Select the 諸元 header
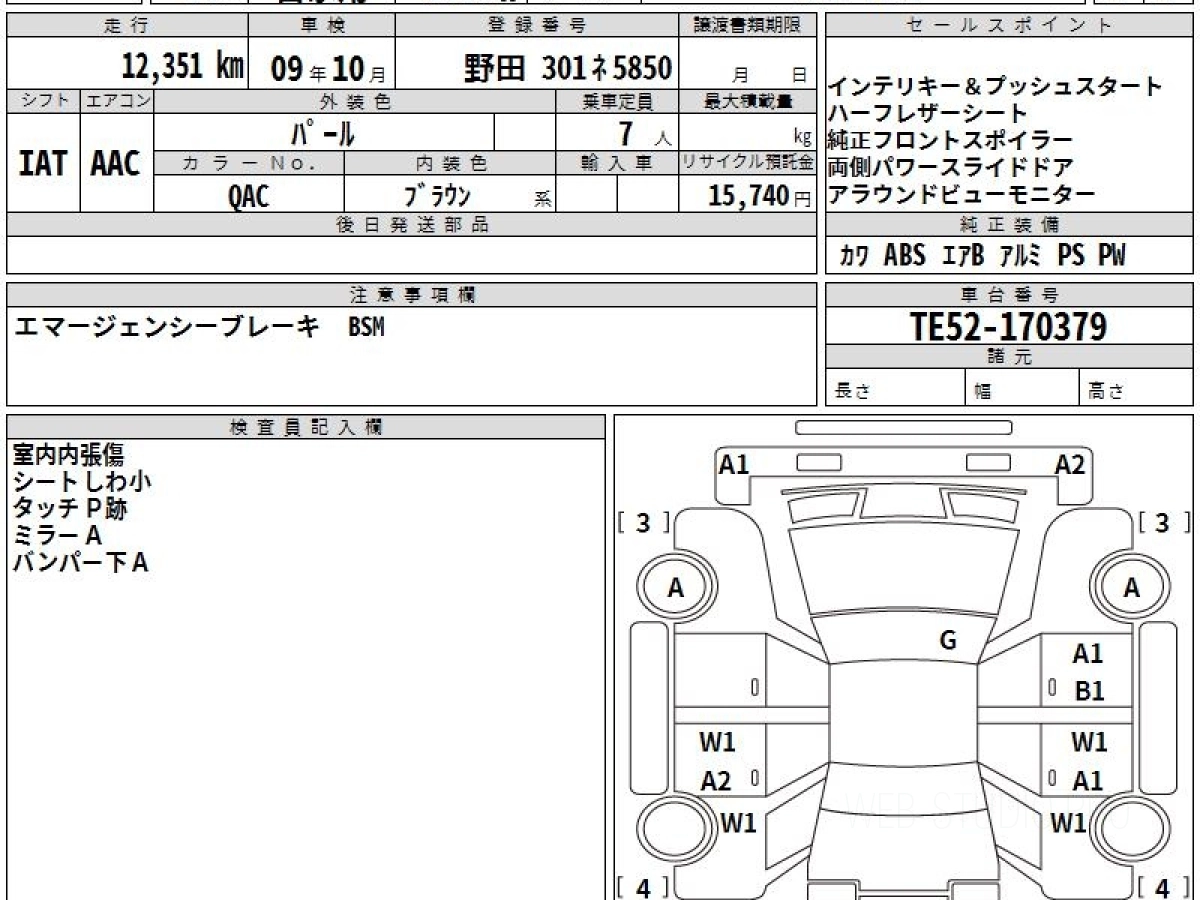Image resolution: width=1200 pixels, height=900 pixels. pyautogui.click(x=1009, y=357)
